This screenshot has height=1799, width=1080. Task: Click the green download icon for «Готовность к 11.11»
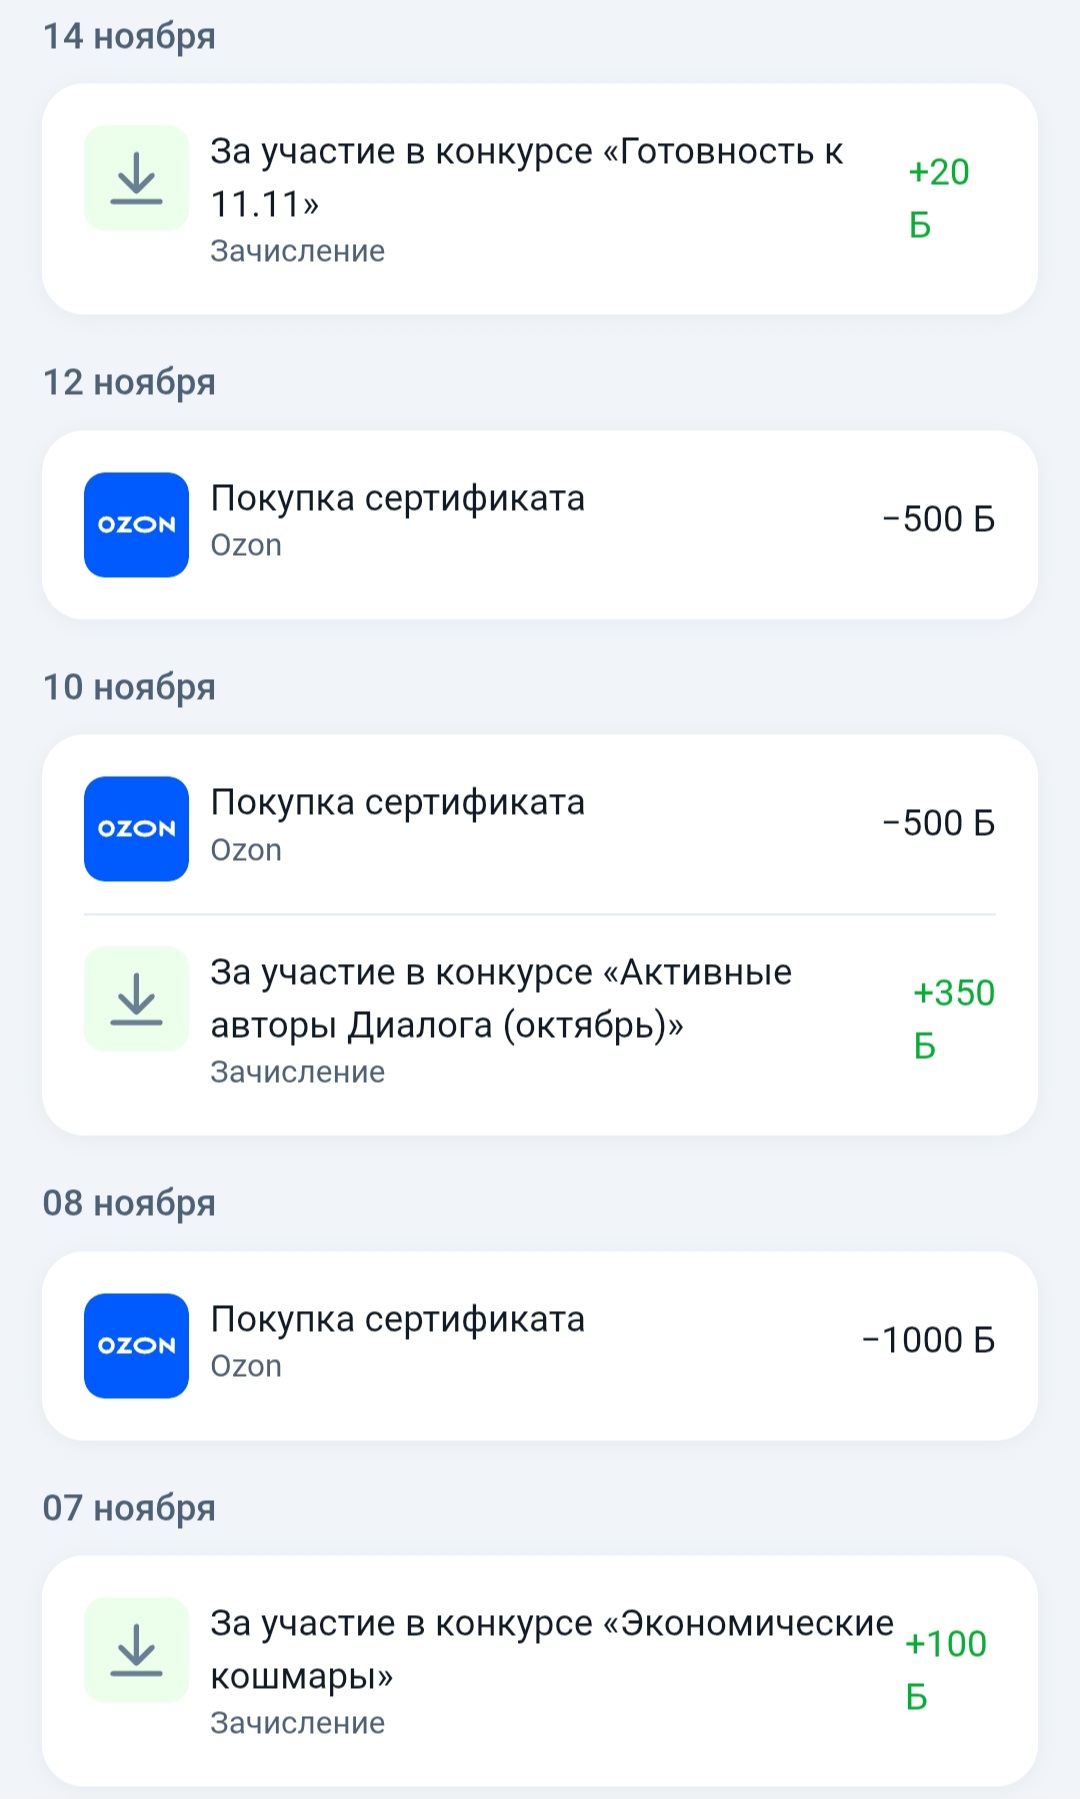tap(136, 178)
